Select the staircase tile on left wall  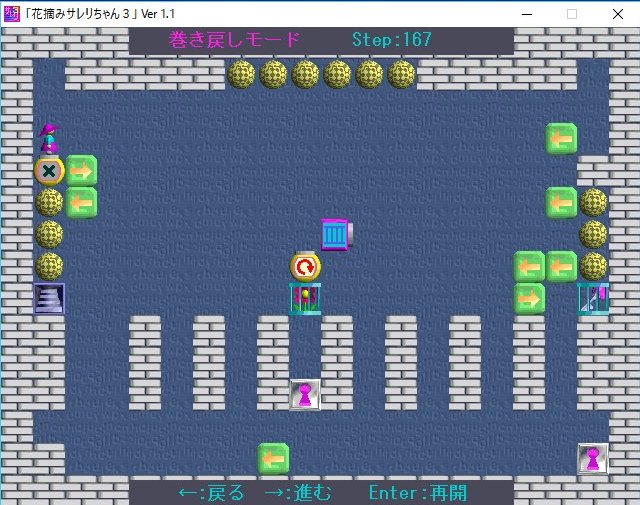tap(49, 298)
